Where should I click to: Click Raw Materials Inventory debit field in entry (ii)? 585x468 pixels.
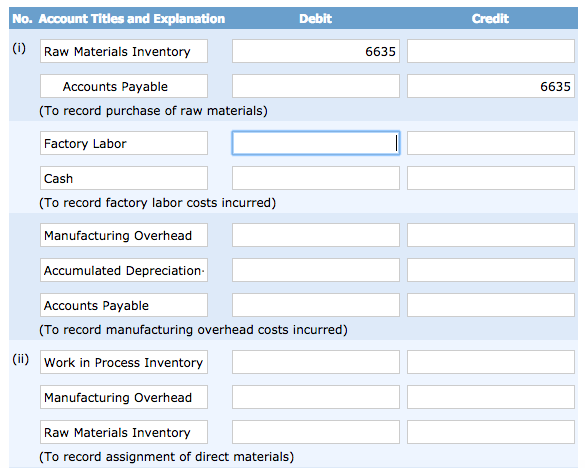pos(316,432)
